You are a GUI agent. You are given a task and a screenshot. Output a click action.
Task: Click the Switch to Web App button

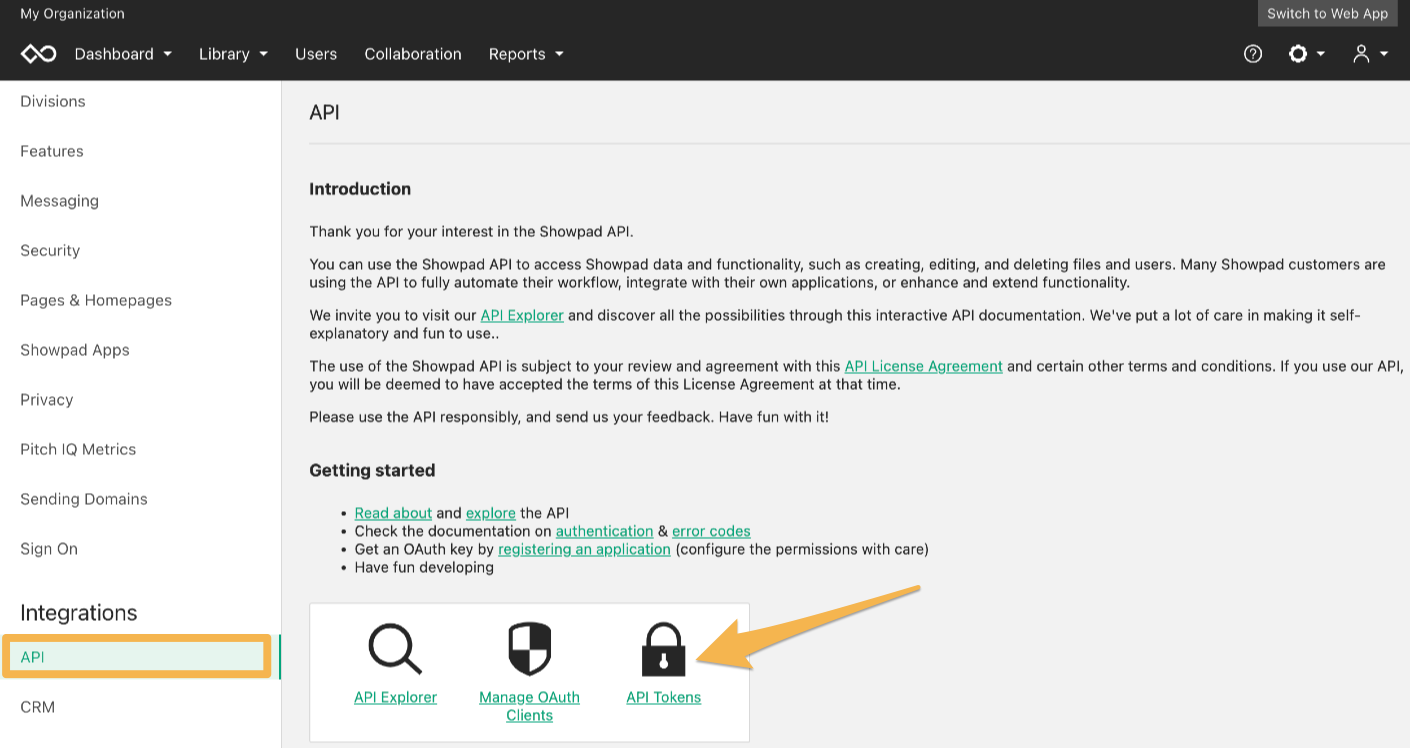pos(1327,13)
